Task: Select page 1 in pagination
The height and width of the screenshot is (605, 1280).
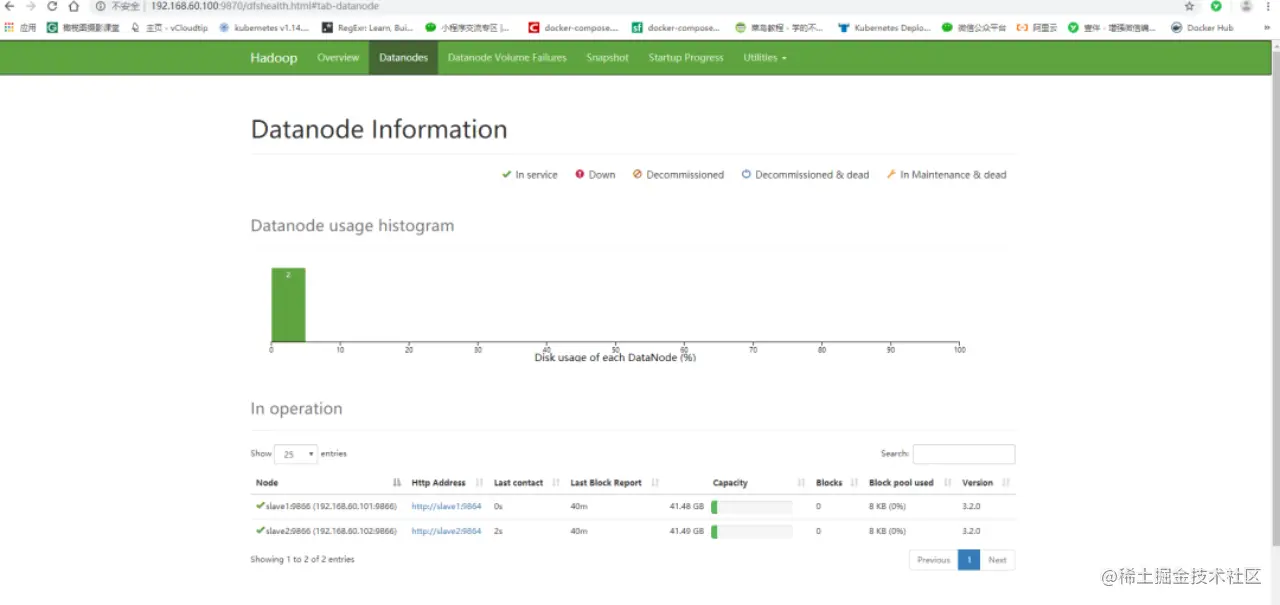Action: 969,560
